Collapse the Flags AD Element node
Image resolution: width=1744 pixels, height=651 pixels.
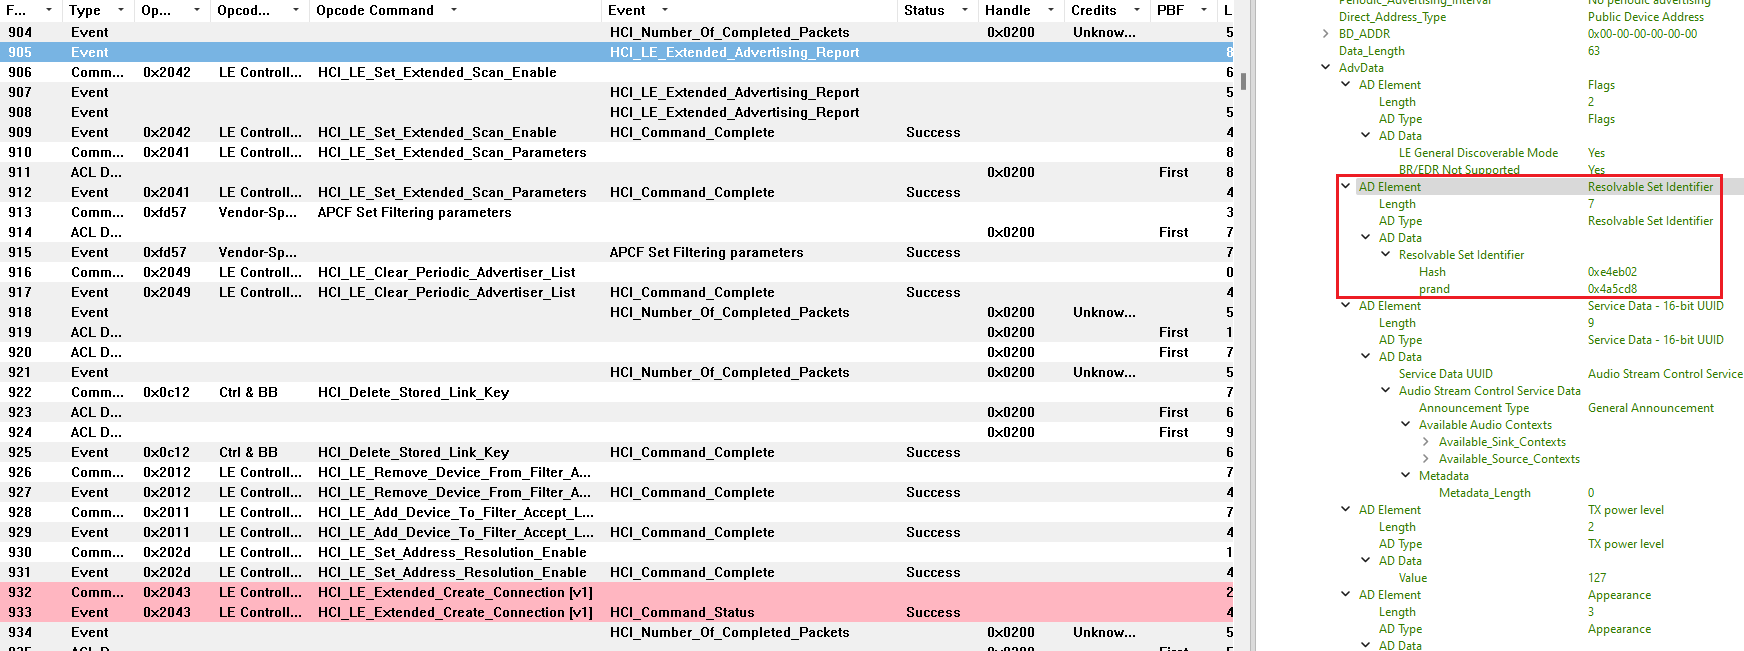(x=1346, y=85)
